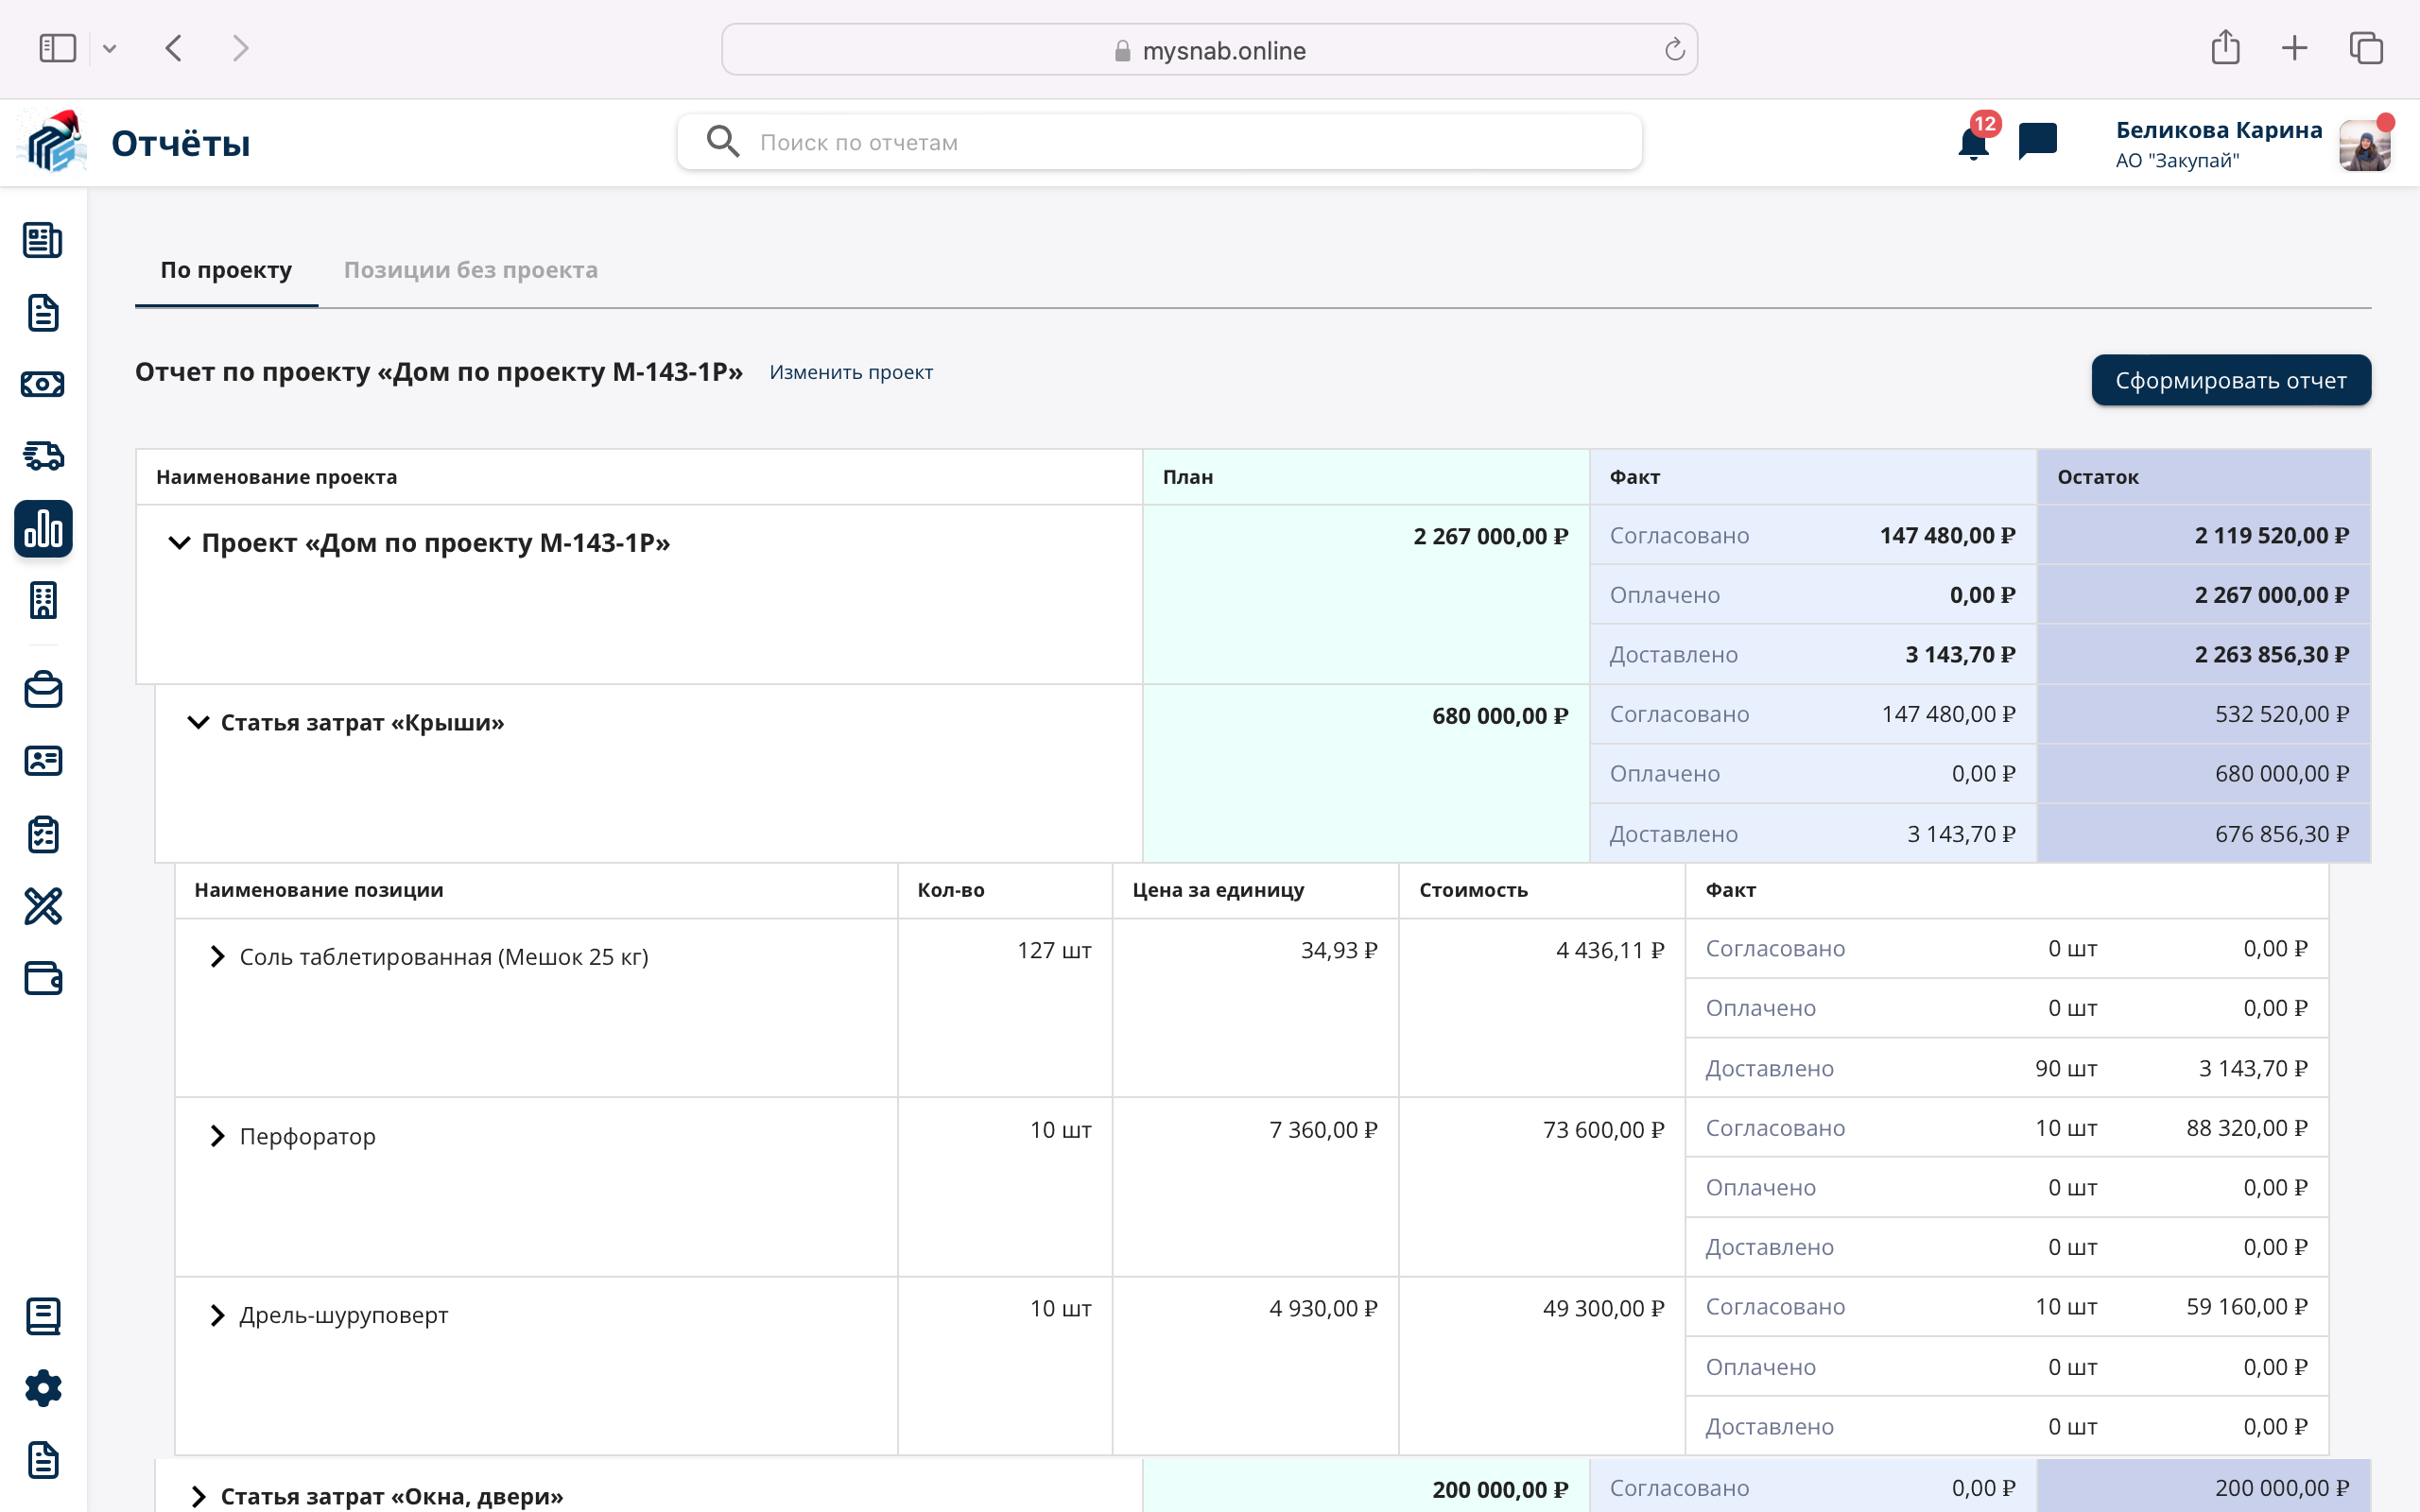
Task: Open the tools (pencil and ruler) sidebar icon
Action: [x=43, y=906]
